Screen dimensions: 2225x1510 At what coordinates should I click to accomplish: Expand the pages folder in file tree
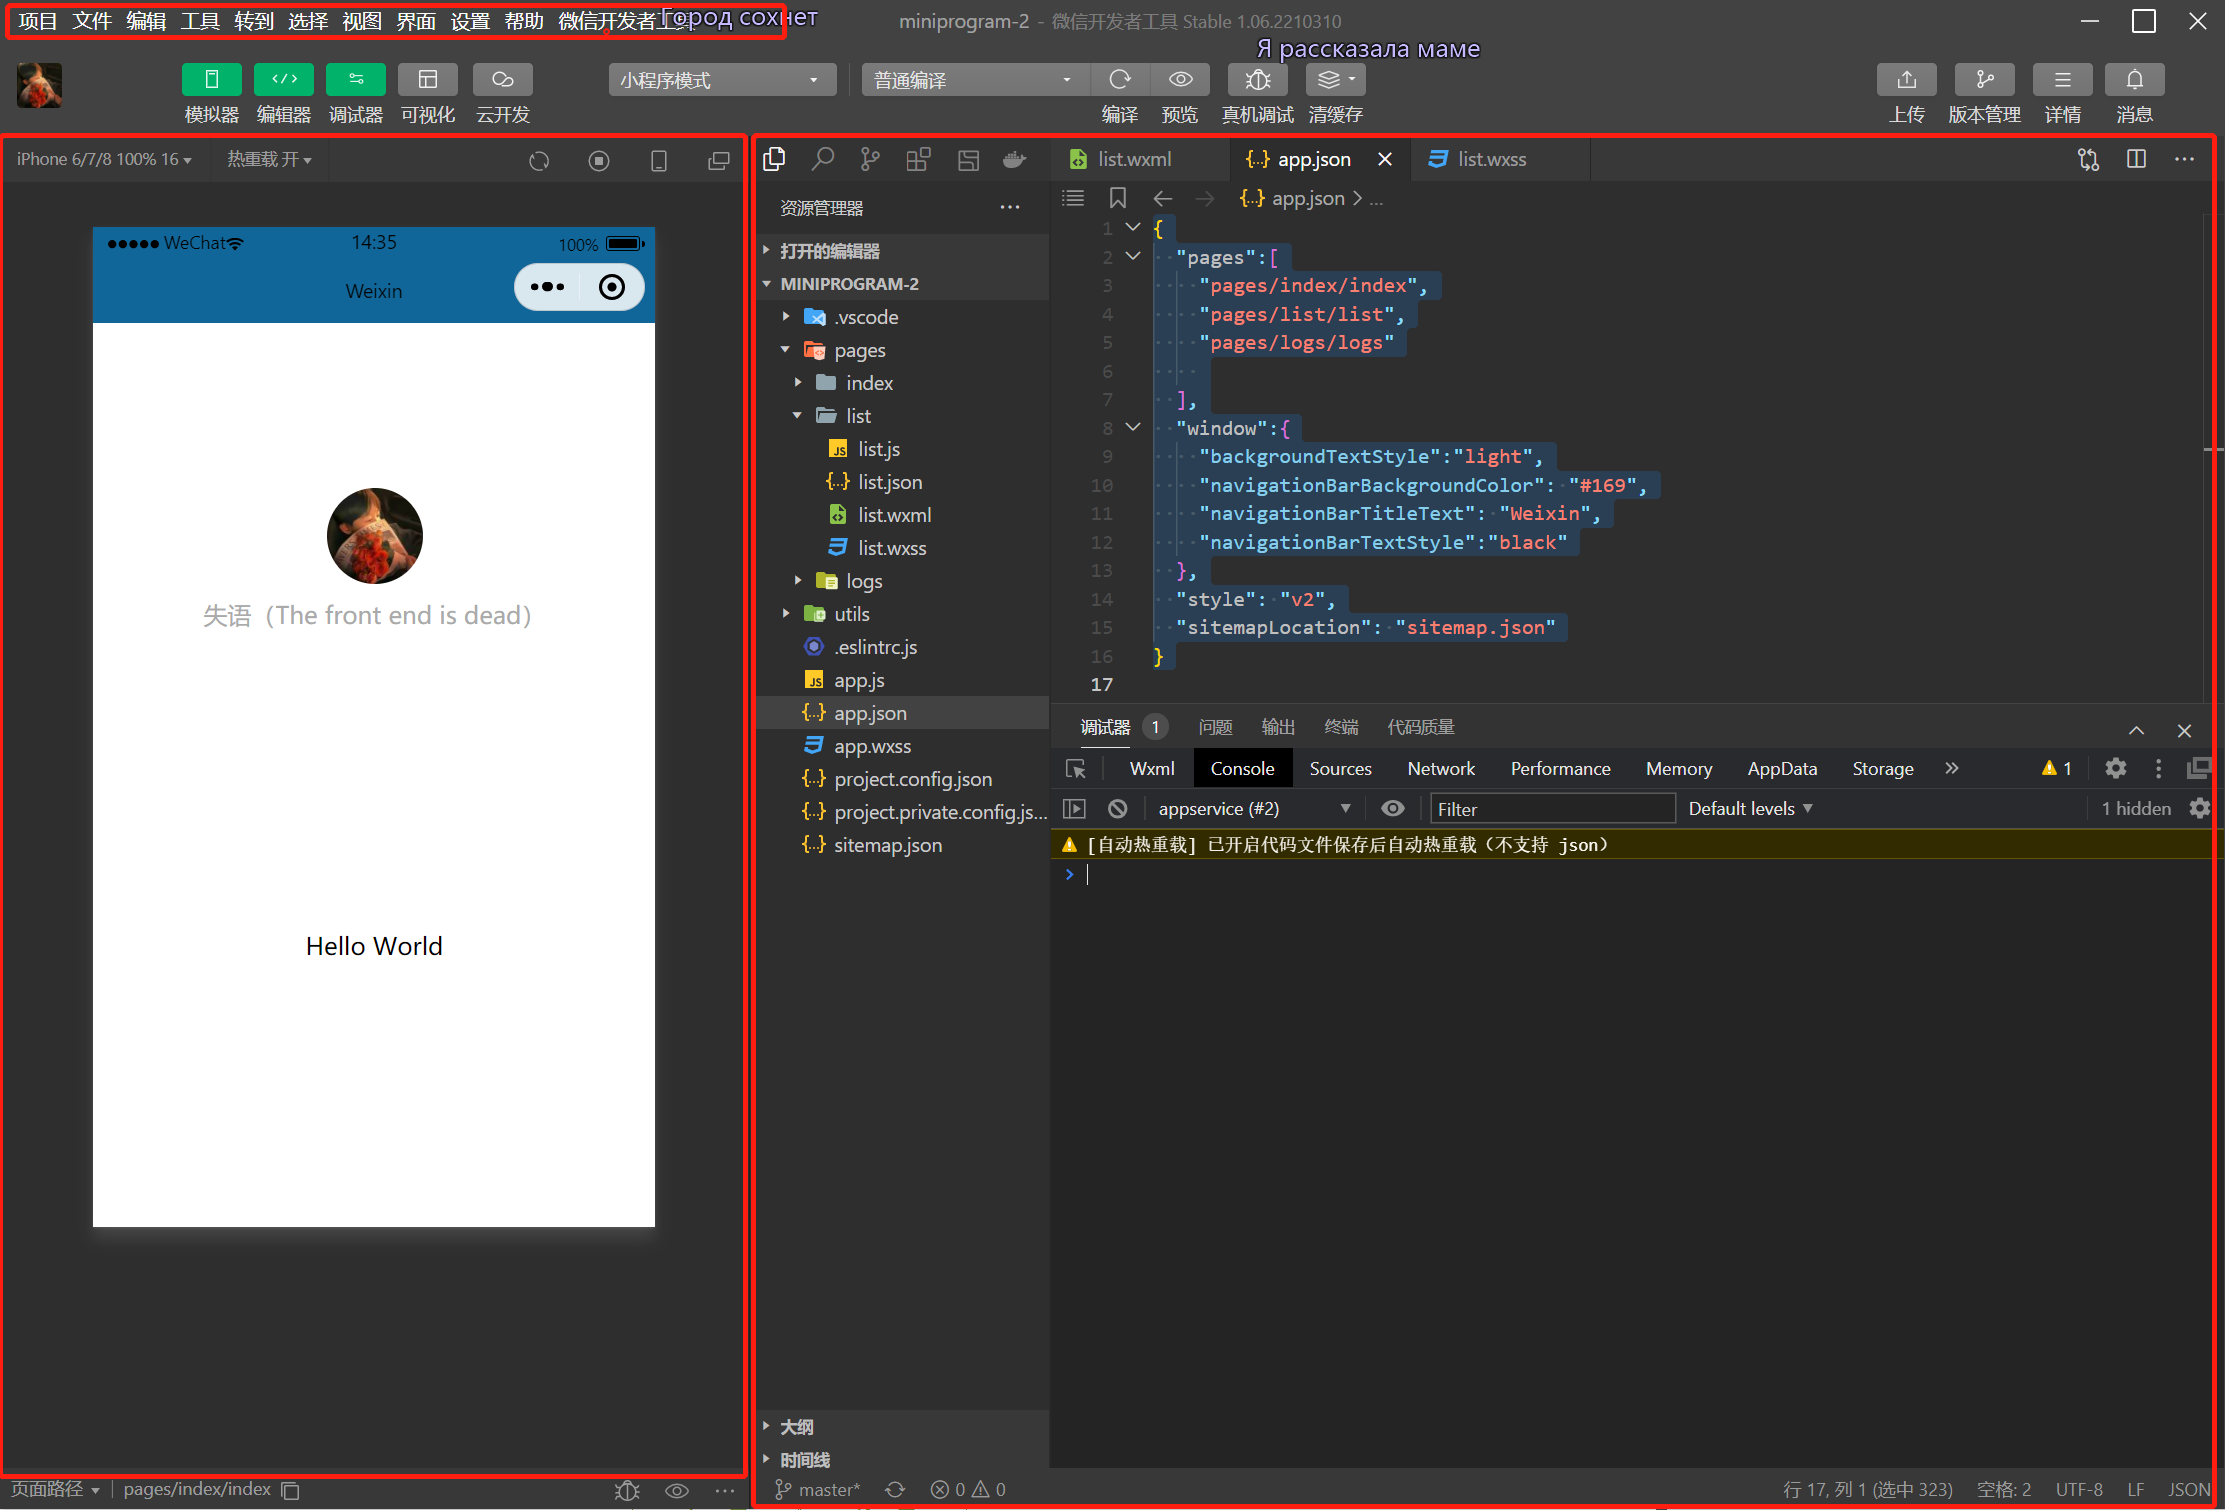point(785,349)
